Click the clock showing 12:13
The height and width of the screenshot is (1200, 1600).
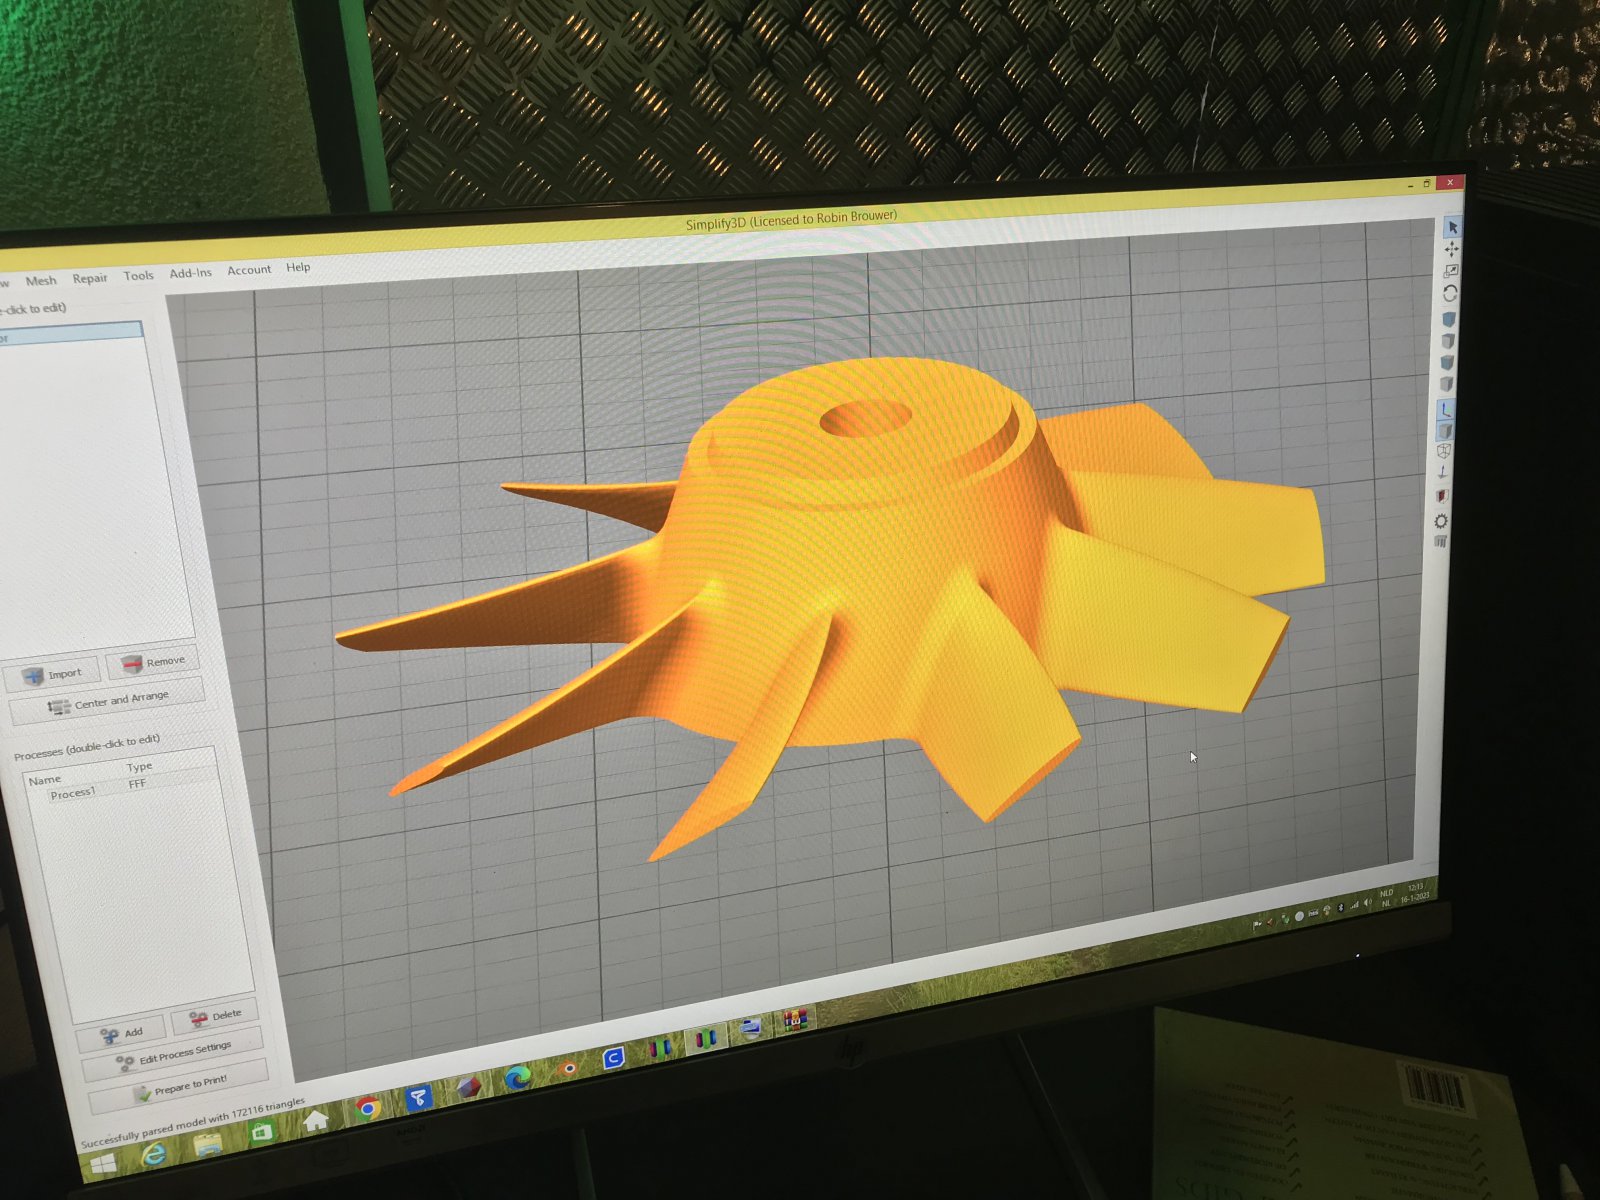click(x=1416, y=887)
